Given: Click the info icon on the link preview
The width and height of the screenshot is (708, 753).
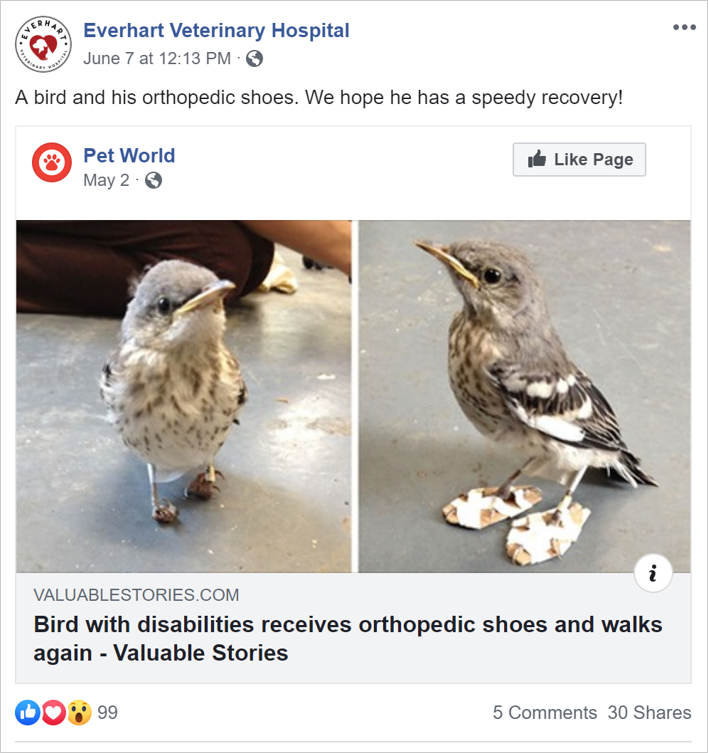Looking at the screenshot, I should pos(653,573).
